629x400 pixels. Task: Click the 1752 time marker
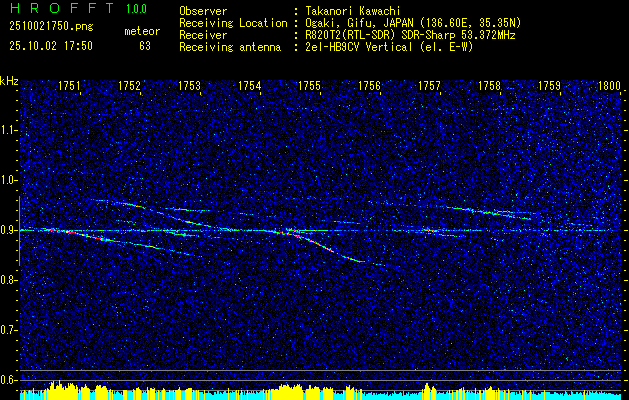(x=130, y=85)
